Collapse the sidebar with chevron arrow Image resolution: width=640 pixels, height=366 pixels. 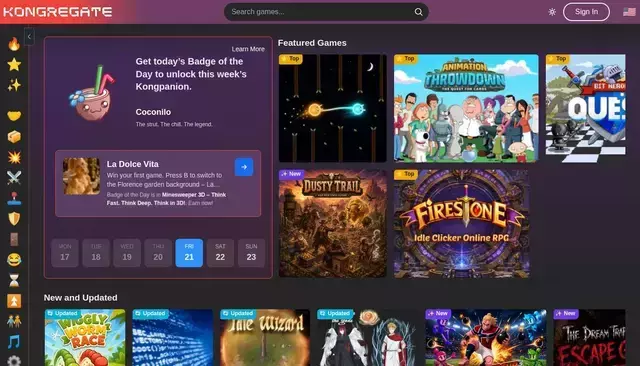click(29, 37)
